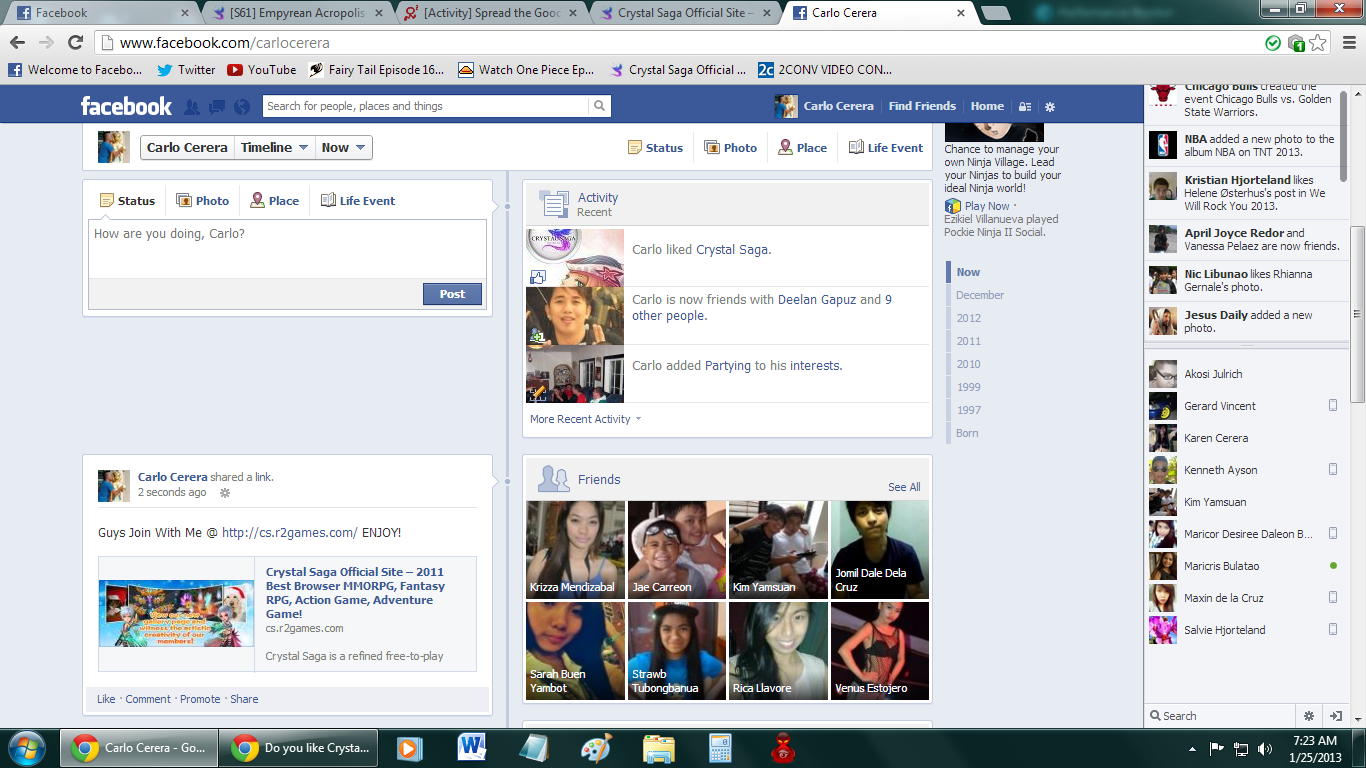Click See All friends link
1366x768 pixels.
[x=904, y=487]
